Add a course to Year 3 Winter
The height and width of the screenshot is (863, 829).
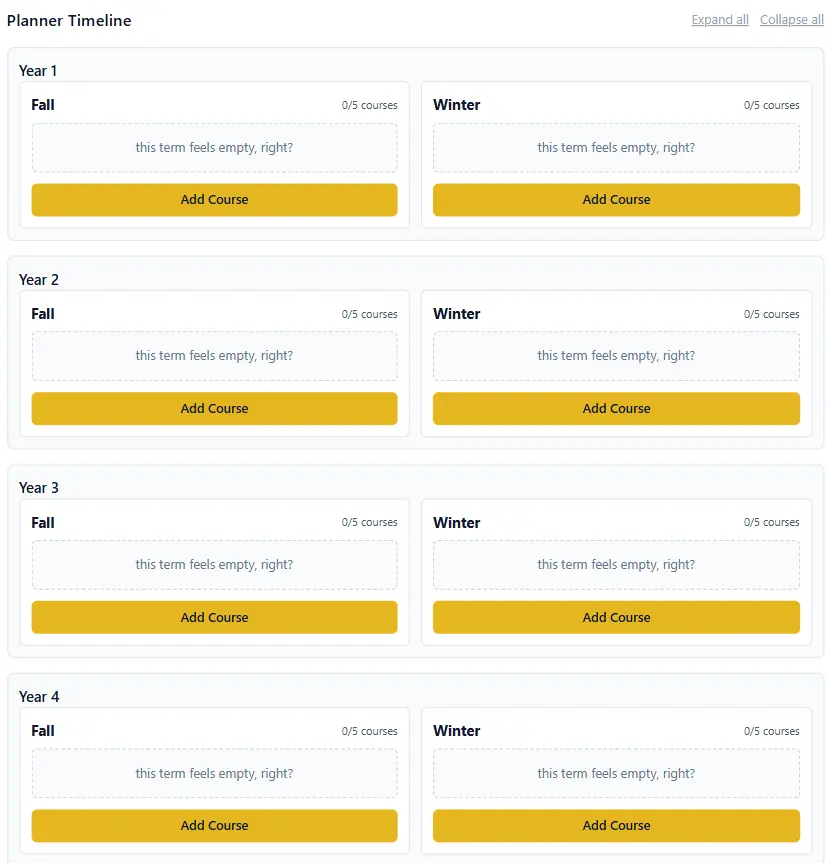point(616,618)
